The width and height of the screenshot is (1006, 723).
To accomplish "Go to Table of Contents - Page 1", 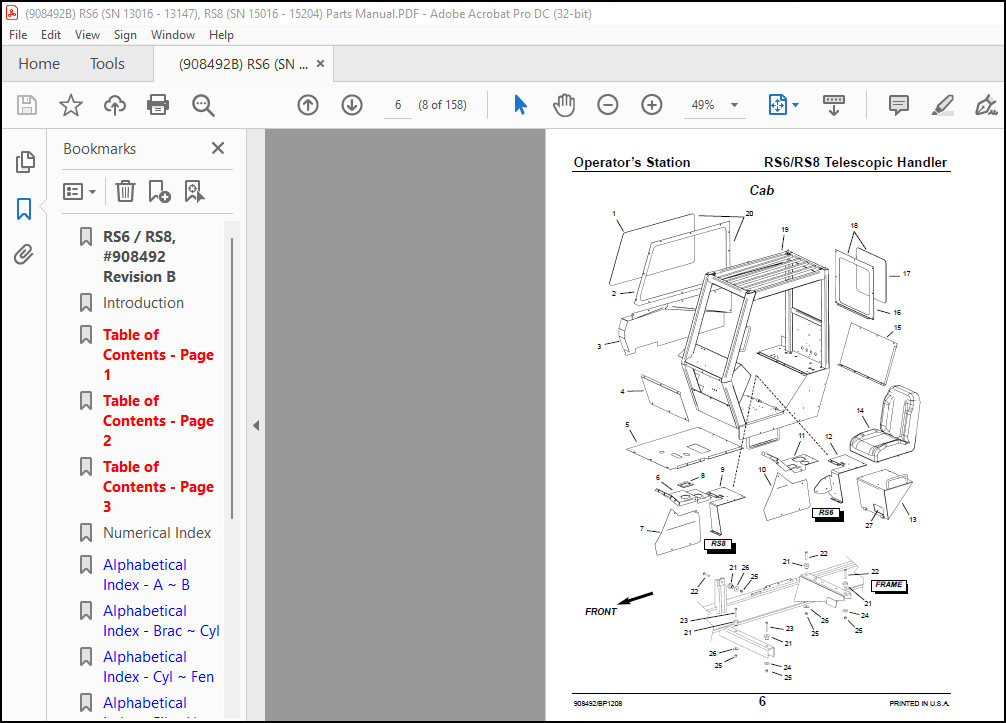I will 158,355.
